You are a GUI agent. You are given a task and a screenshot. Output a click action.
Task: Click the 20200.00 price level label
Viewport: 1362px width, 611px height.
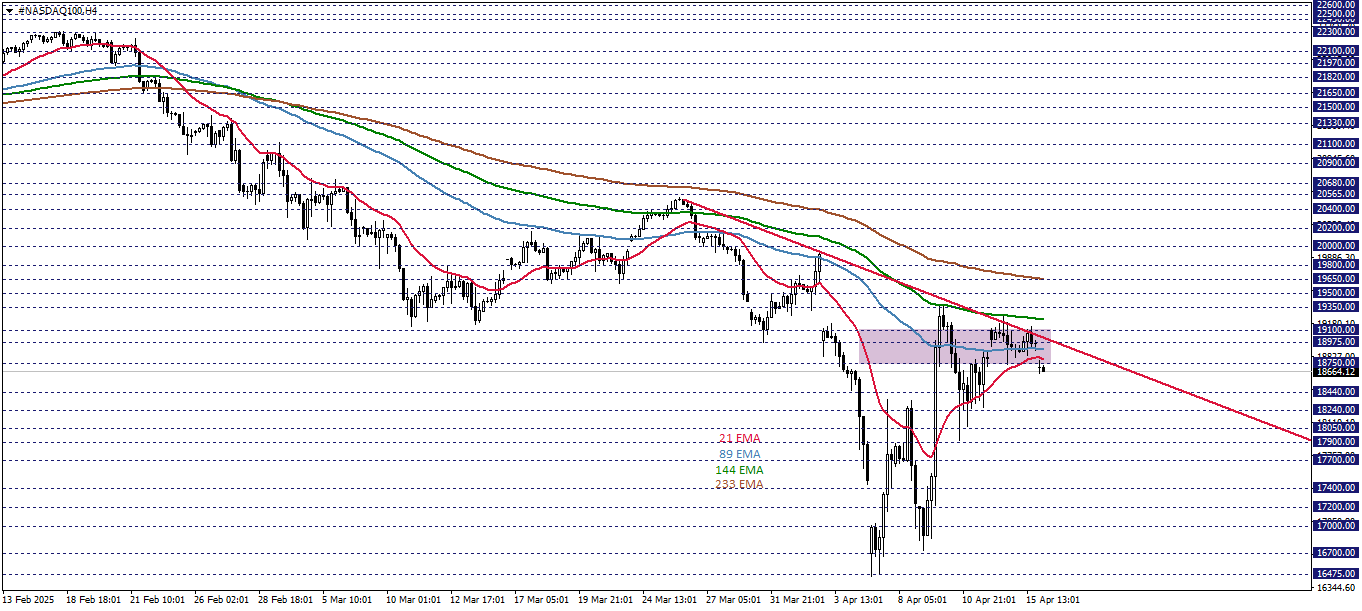1336,227
